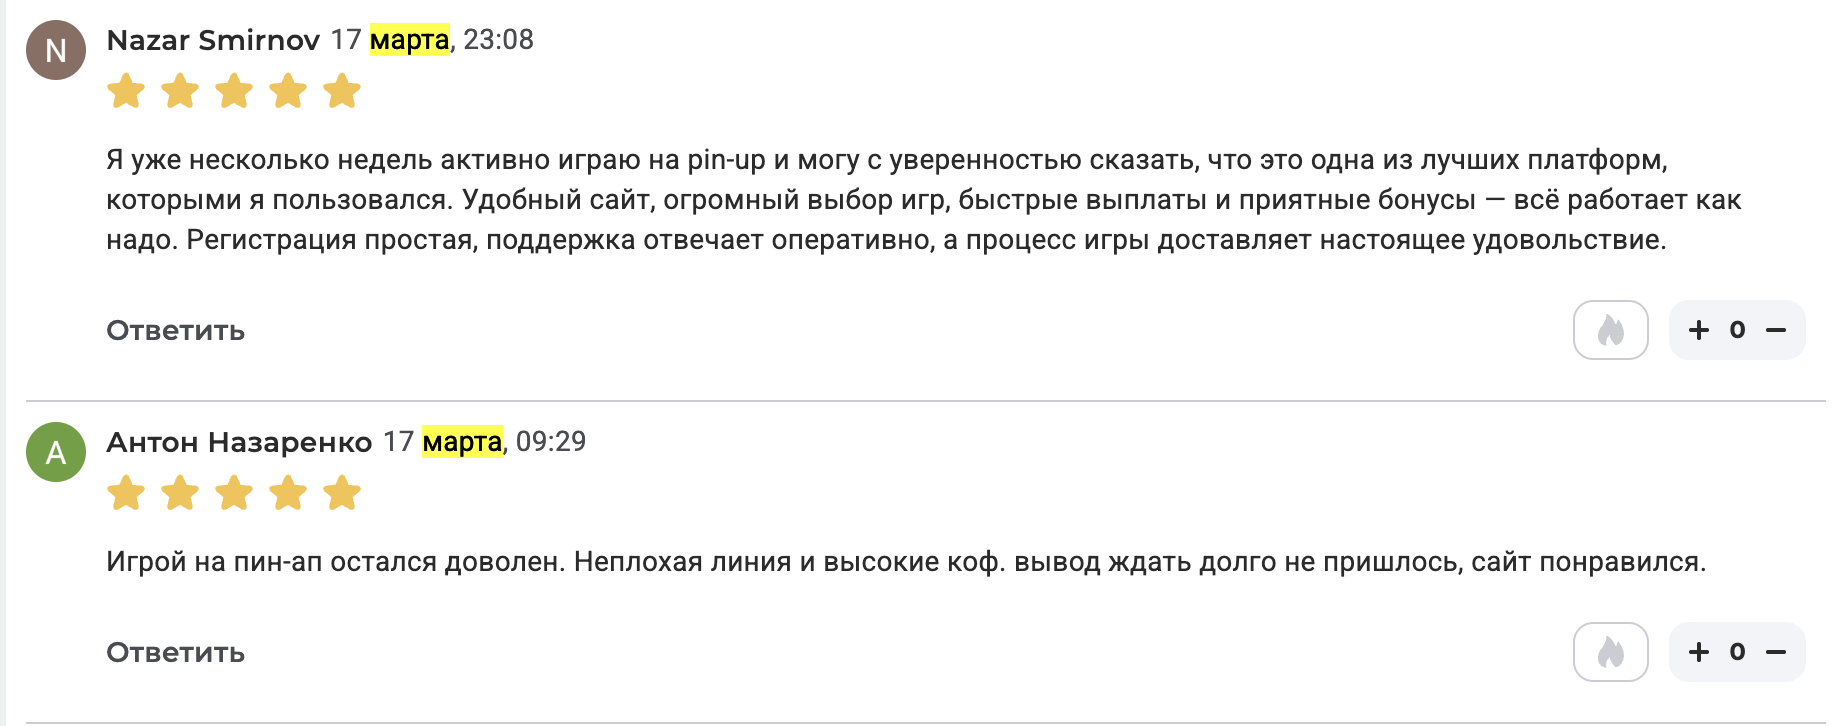Click the flame icon on Антон Назаренко's review
The width and height of the screenshot is (1842, 726).
coord(1610,652)
